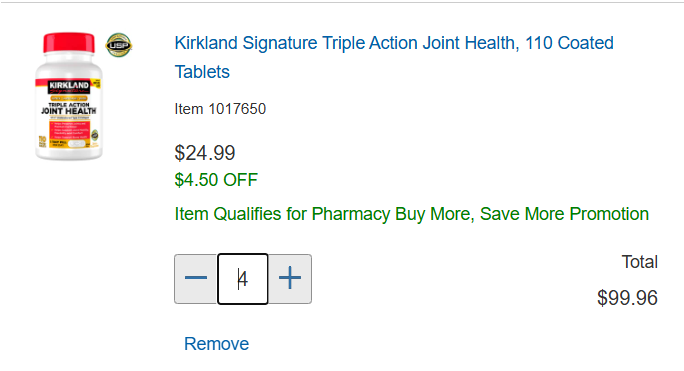684x371 pixels.
Task: Click the $99.96 total amount
Action: pos(627,298)
